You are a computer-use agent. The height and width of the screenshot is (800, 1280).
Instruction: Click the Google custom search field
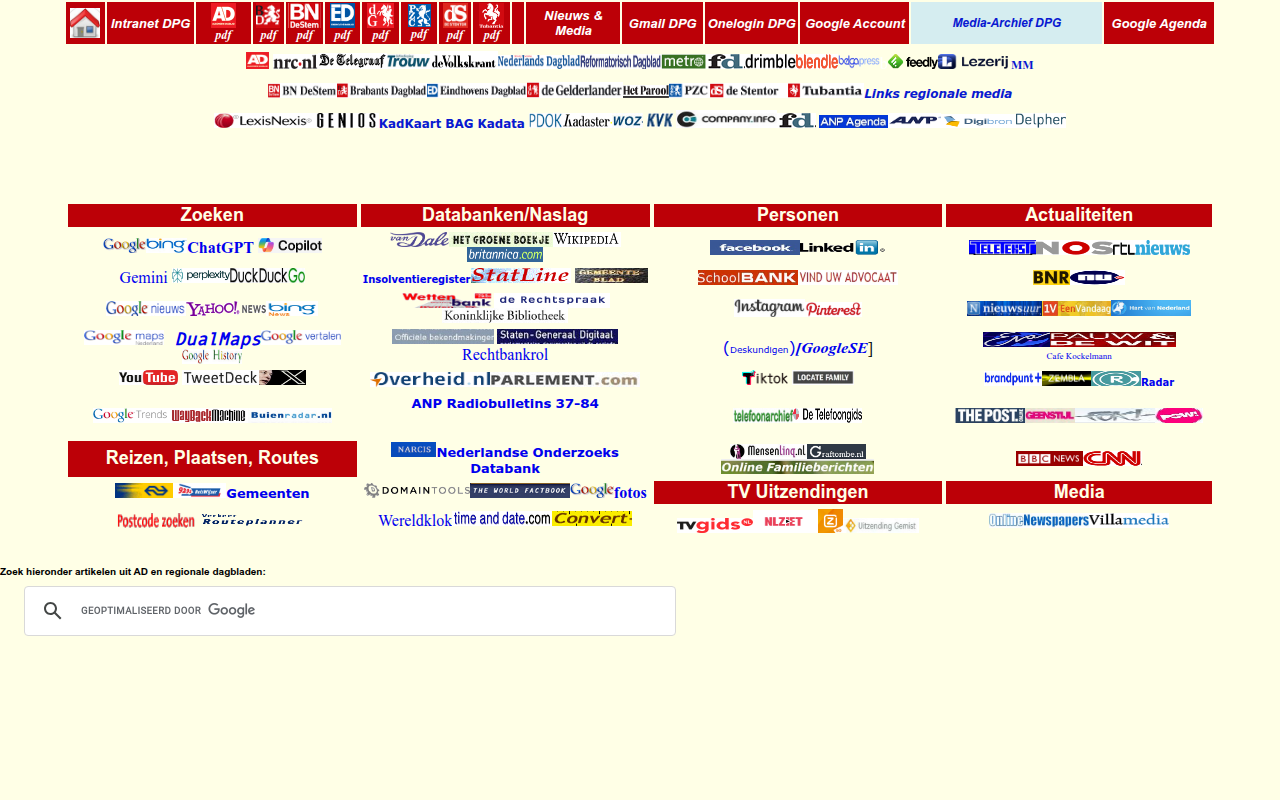tap(350, 611)
